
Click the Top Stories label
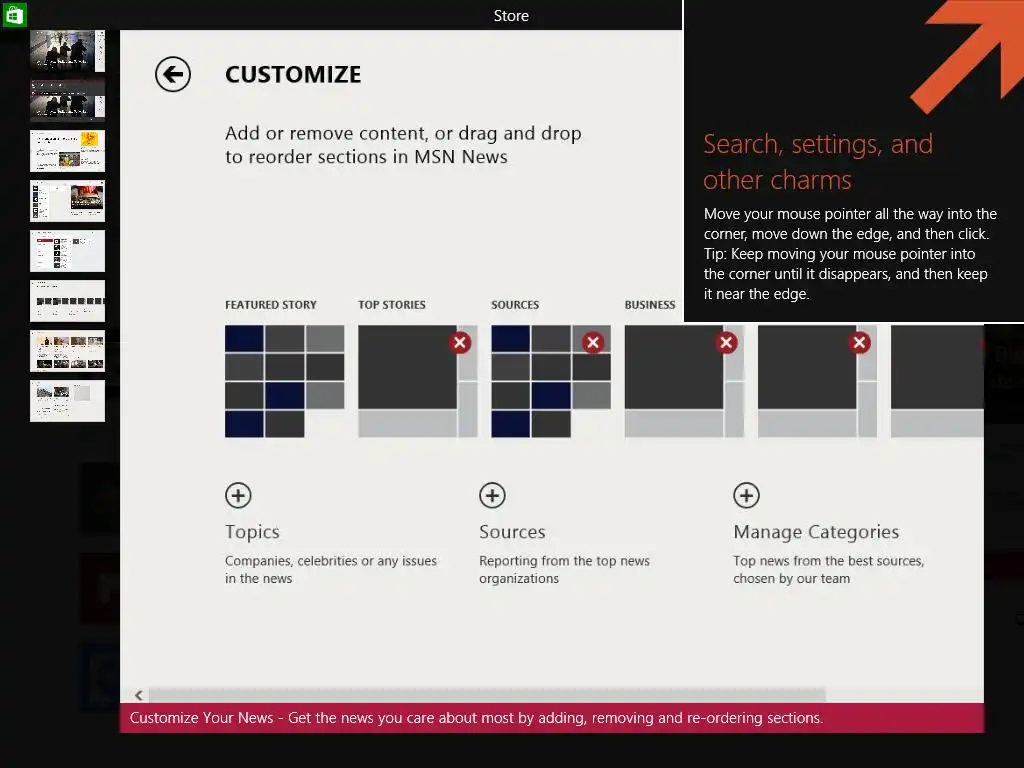point(392,305)
